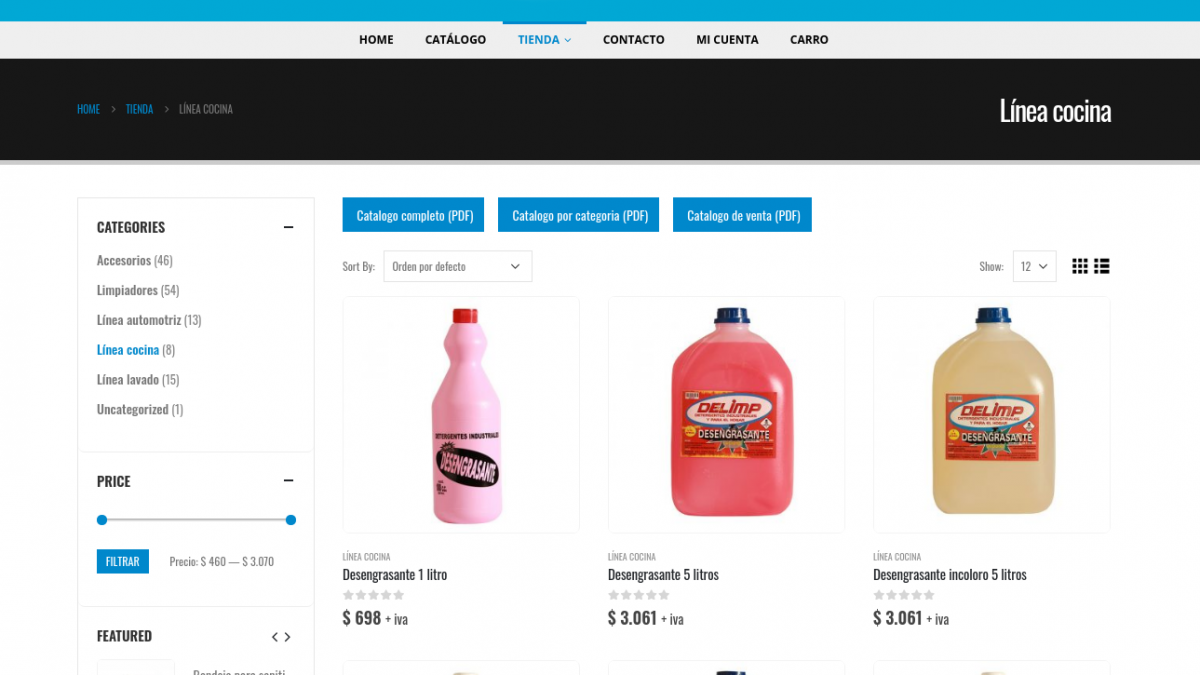The height and width of the screenshot is (675, 1200).
Task: Rate Desengrasante 1 litro with stars
Action: [x=373, y=595]
